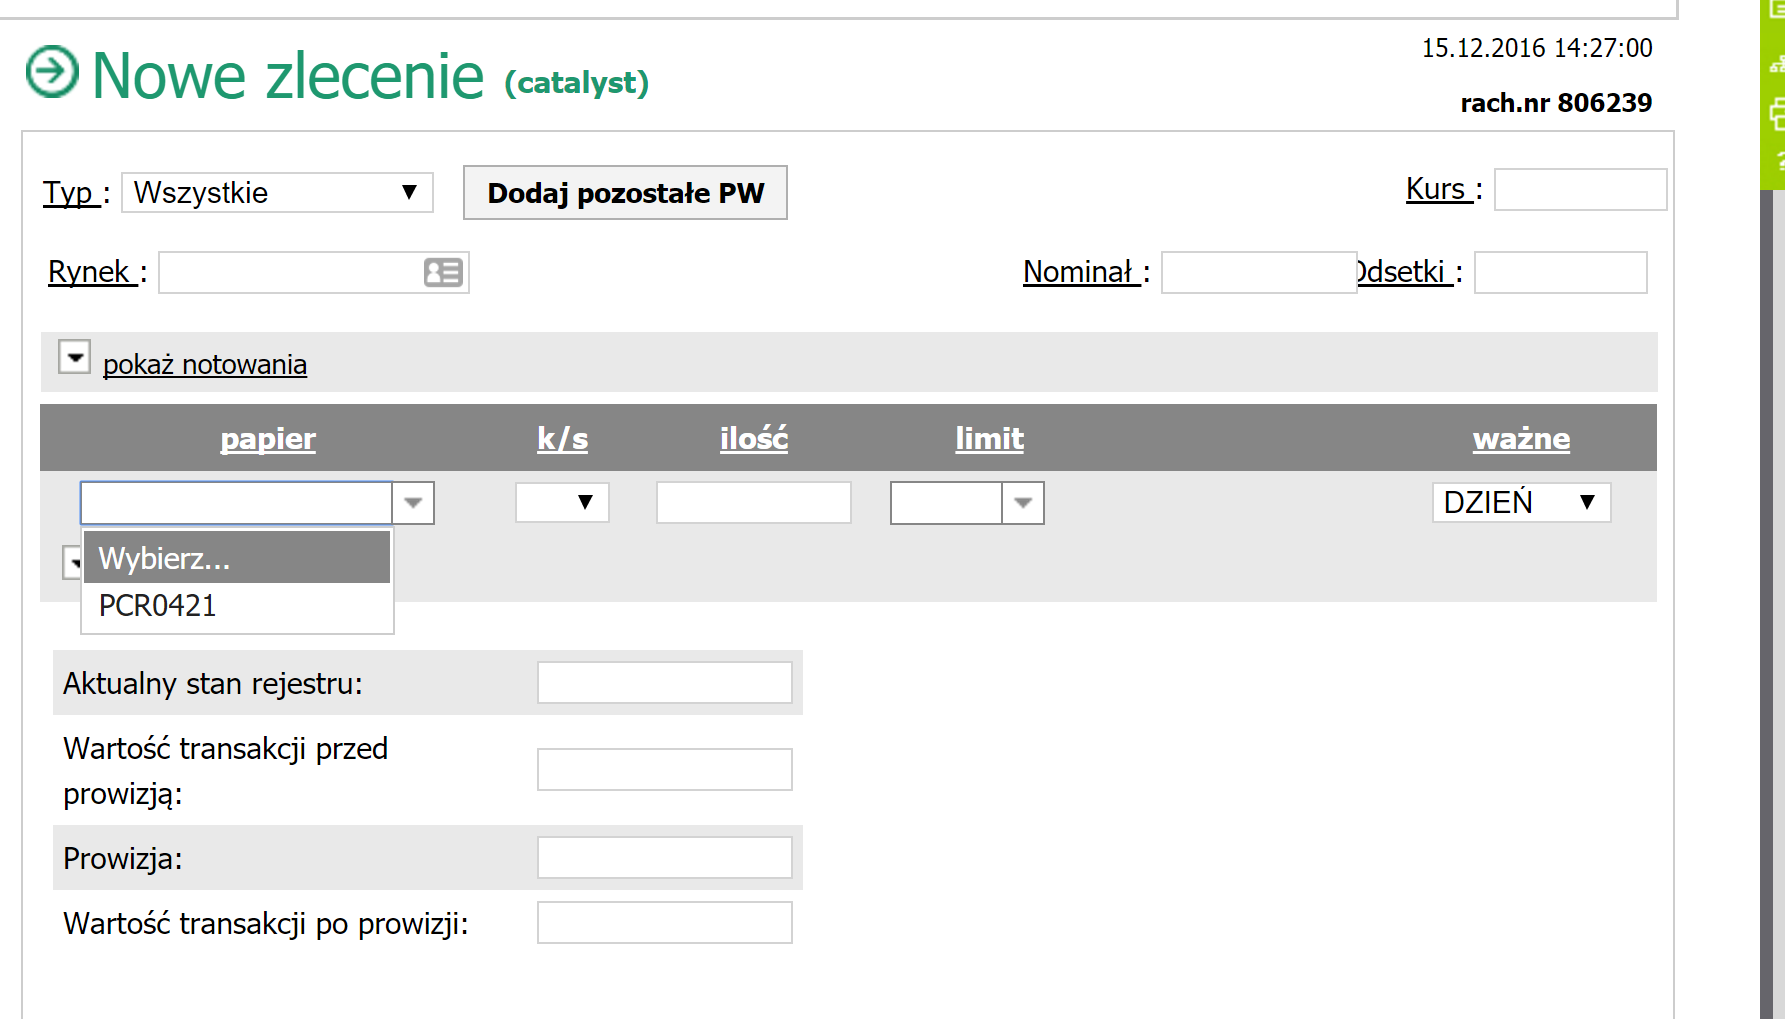Choose the Wybierz... option in dropdown
This screenshot has height=1019, width=1785.
236,558
